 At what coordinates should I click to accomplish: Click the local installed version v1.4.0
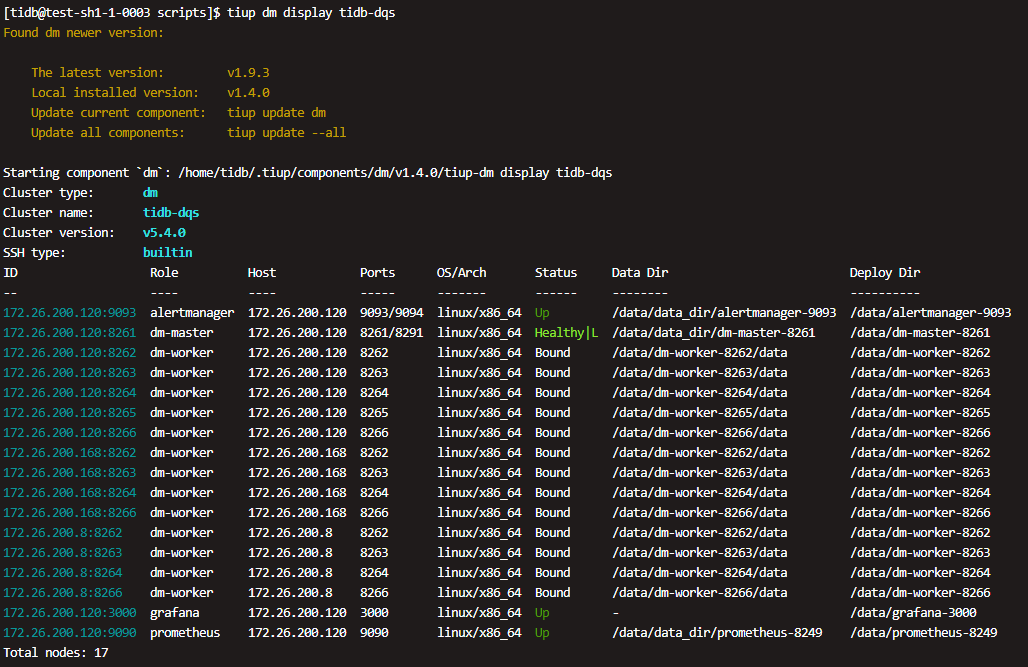[x=248, y=93]
